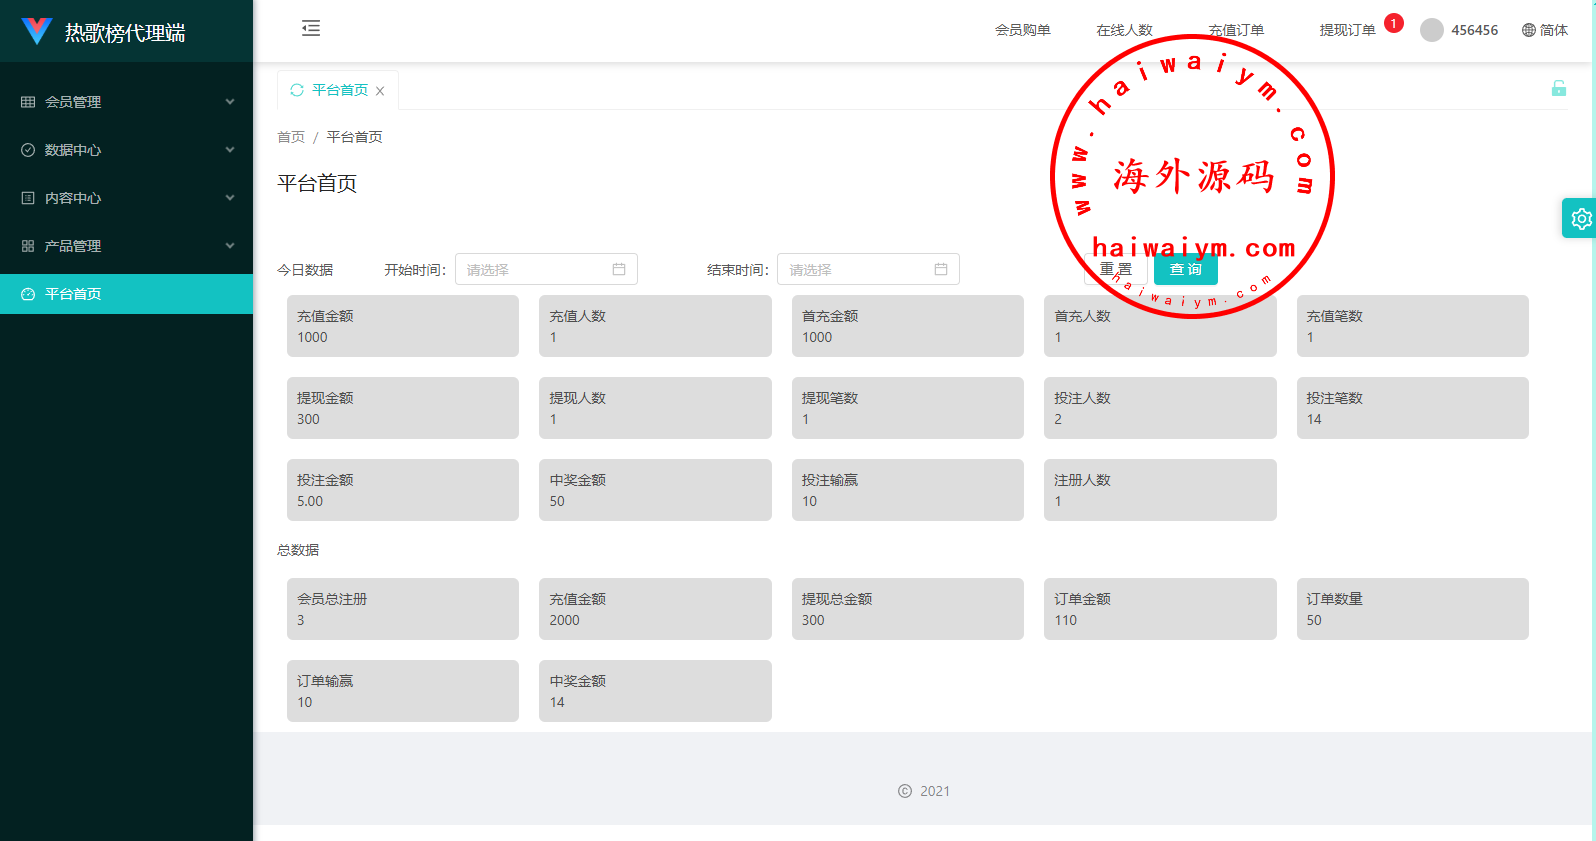
Task: Collapse sidebar with the hamburger menu icon
Action: (x=311, y=28)
